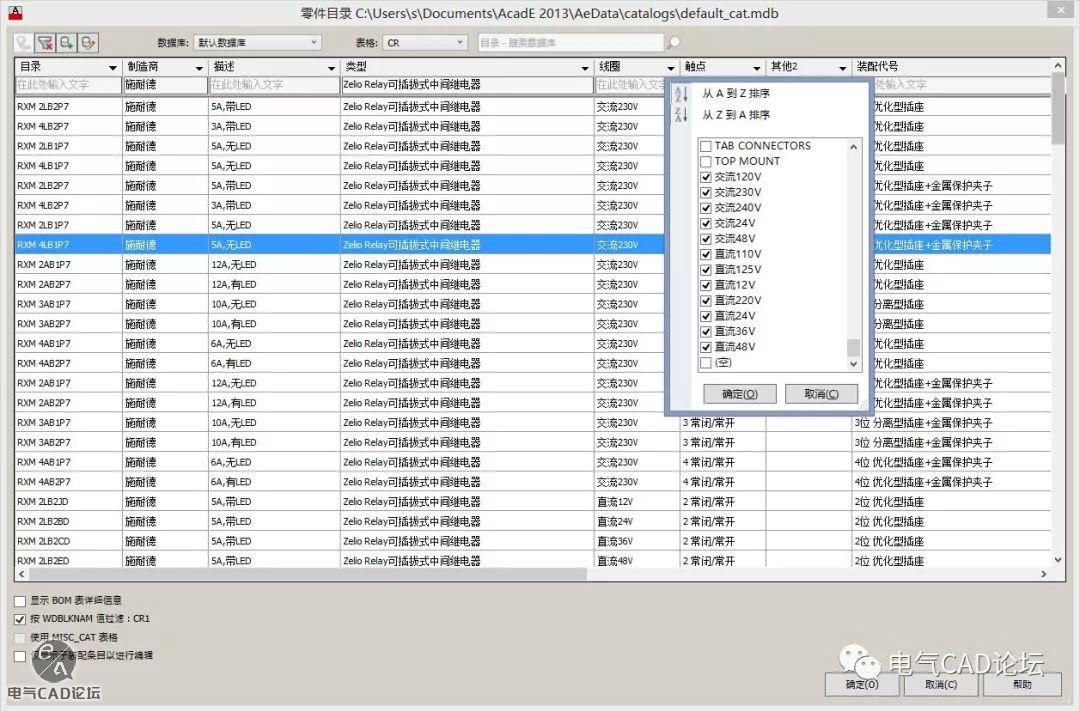Click 帮助 button at bottom right
The width and height of the screenshot is (1080, 712).
(x=1021, y=685)
